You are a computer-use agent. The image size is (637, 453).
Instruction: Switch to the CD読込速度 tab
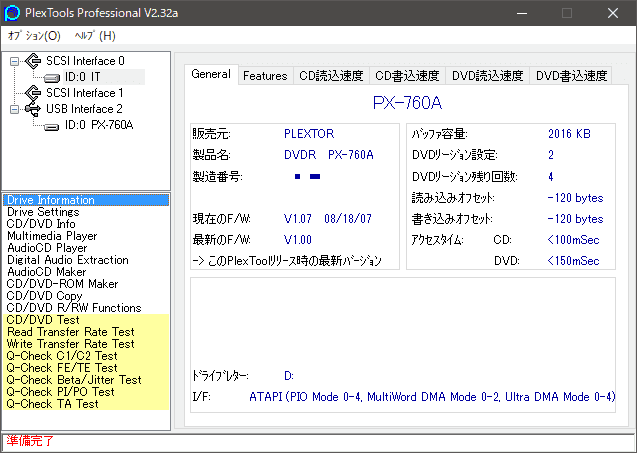(x=331, y=76)
